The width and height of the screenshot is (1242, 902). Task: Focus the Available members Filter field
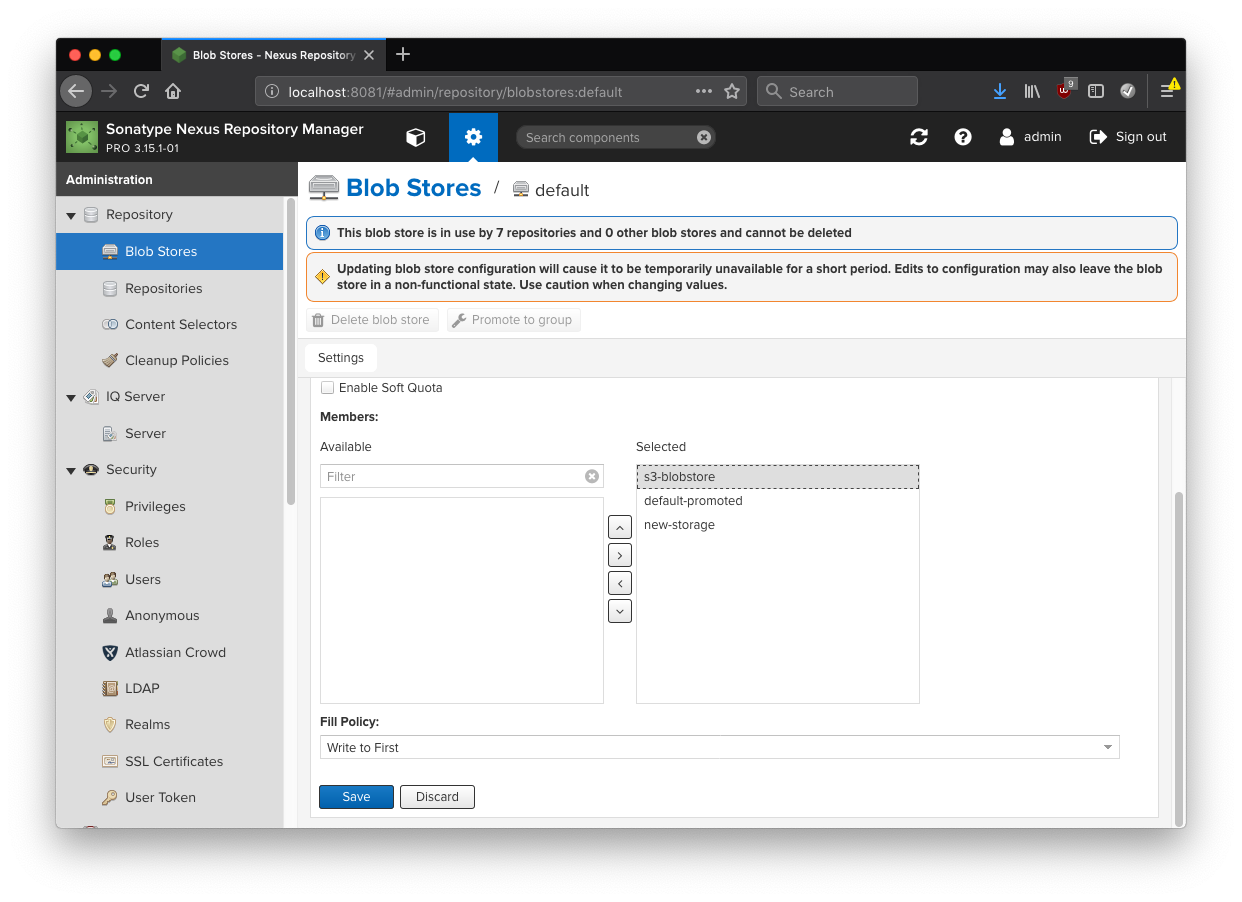click(x=453, y=477)
